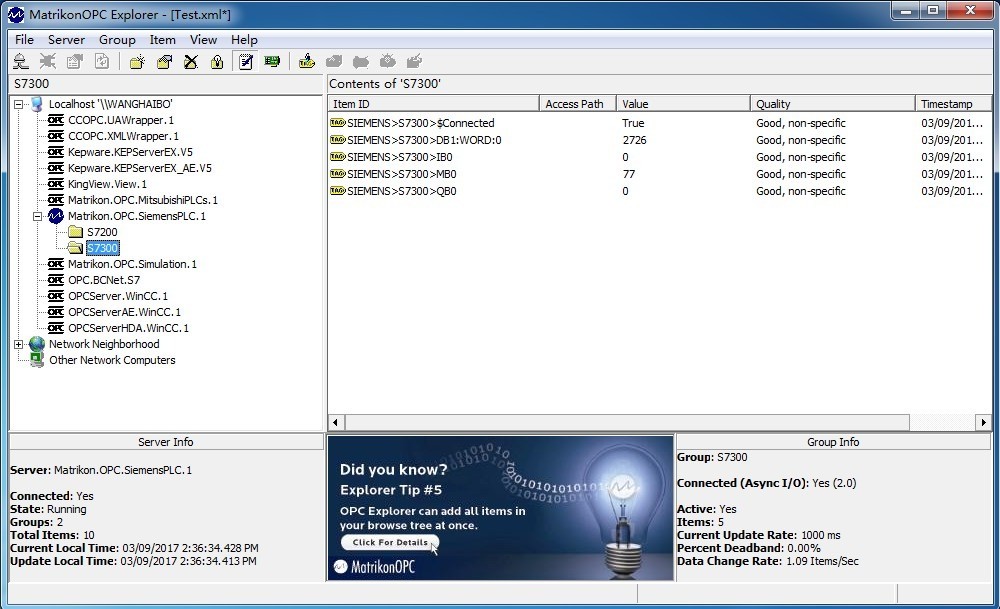Minimize the MatrikonOPC Explorer window
1000x609 pixels.
point(906,10)
